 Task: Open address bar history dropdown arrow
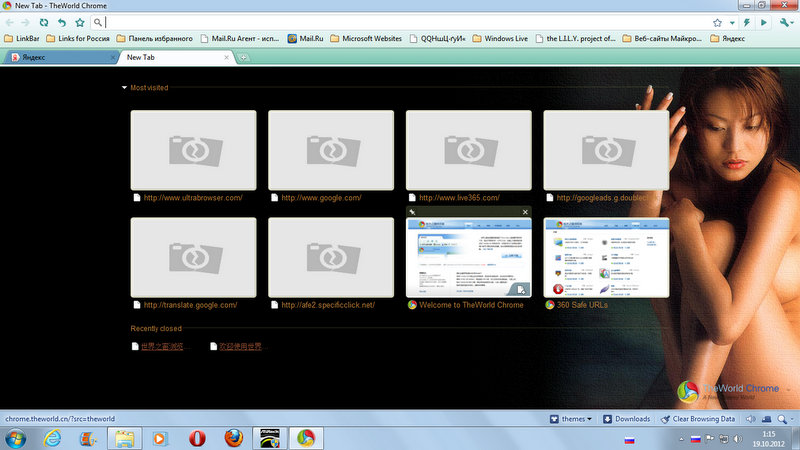(x=732, y=23)
